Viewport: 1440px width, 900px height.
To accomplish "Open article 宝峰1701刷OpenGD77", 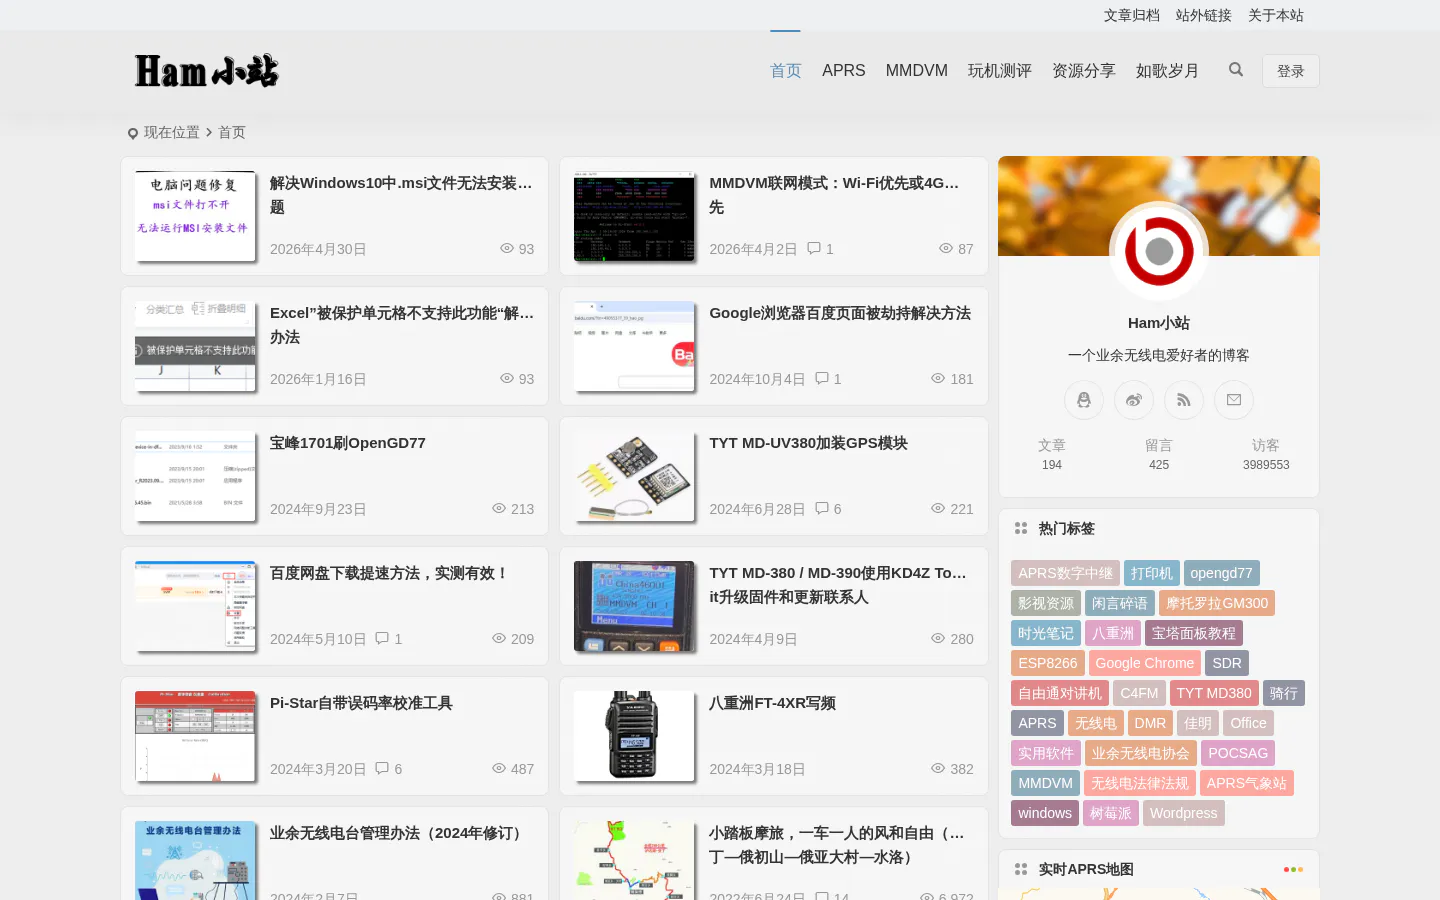I will click(x=348, y=443).
